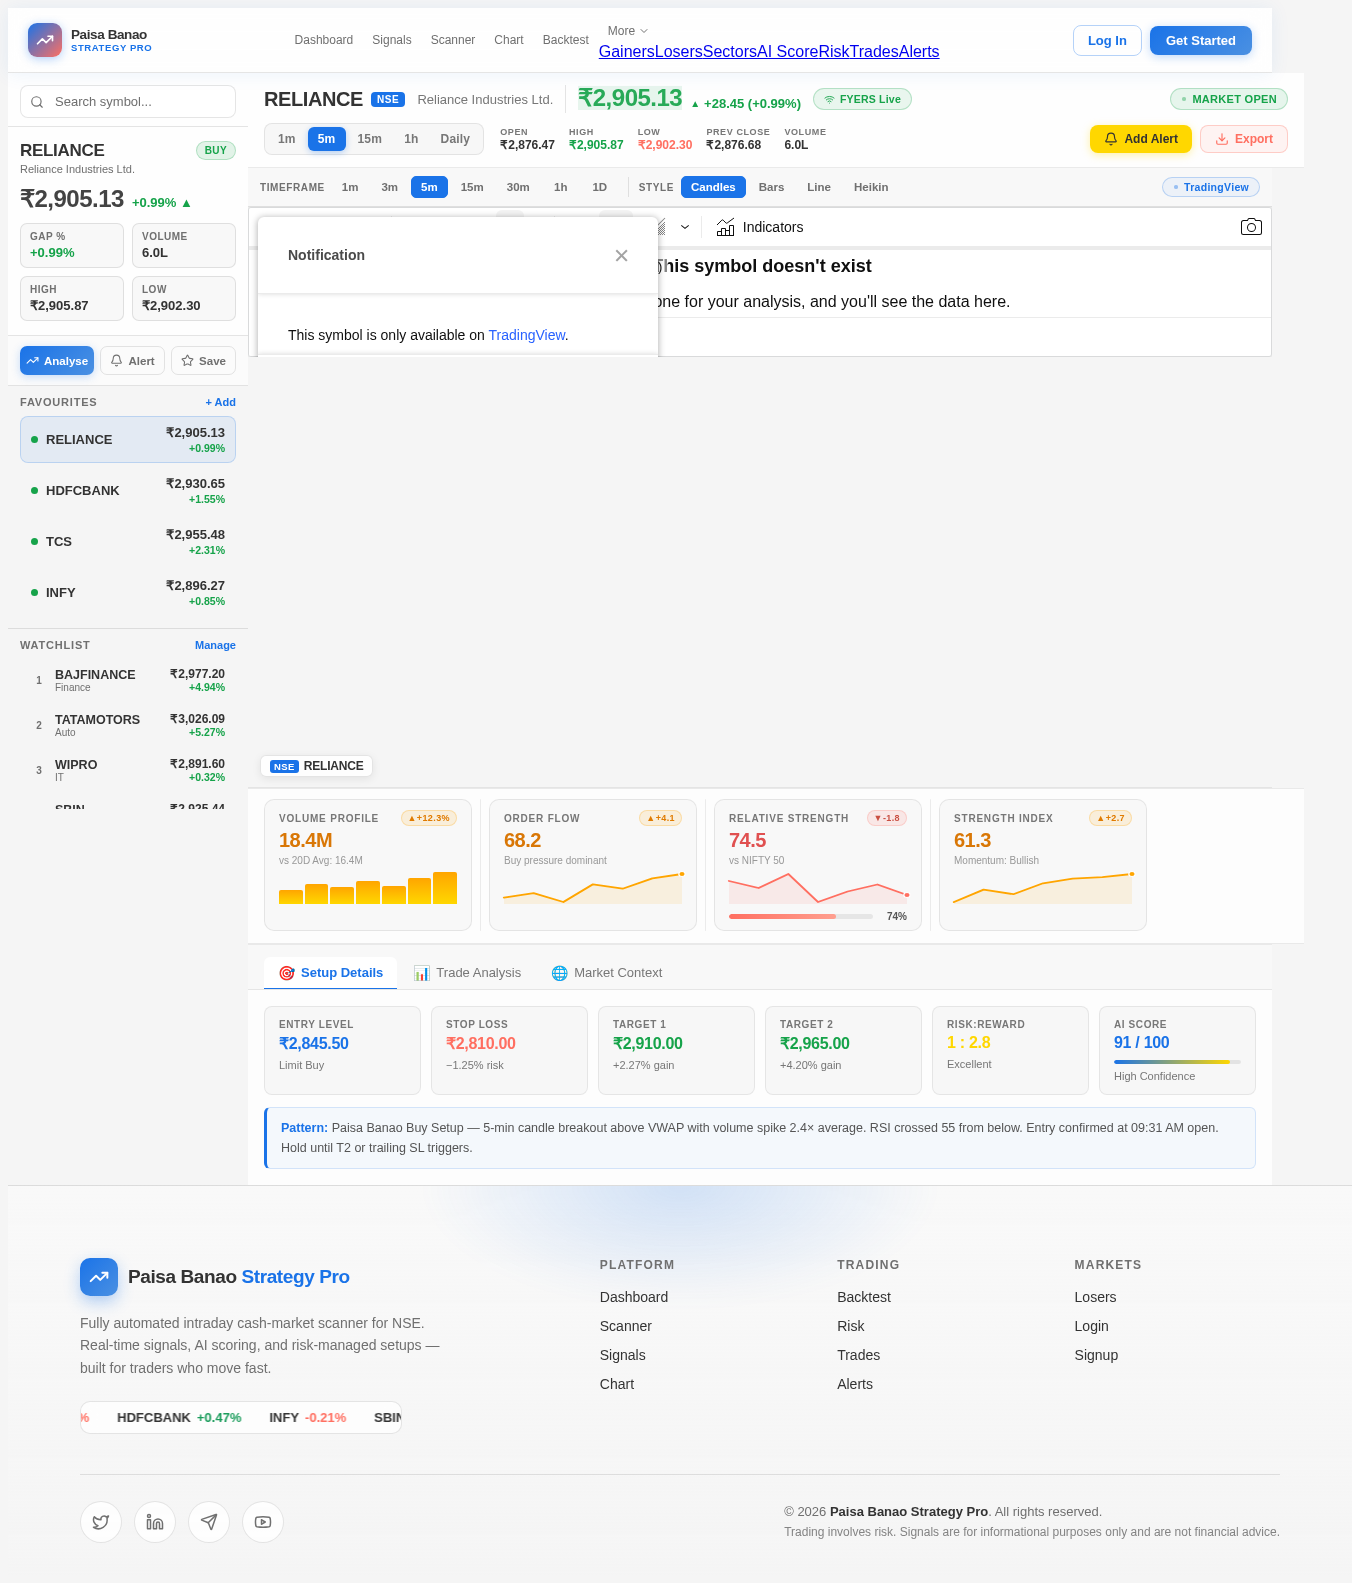Click the Save star button in sidebar
Screen dimensions: 1352x1583
204,361
